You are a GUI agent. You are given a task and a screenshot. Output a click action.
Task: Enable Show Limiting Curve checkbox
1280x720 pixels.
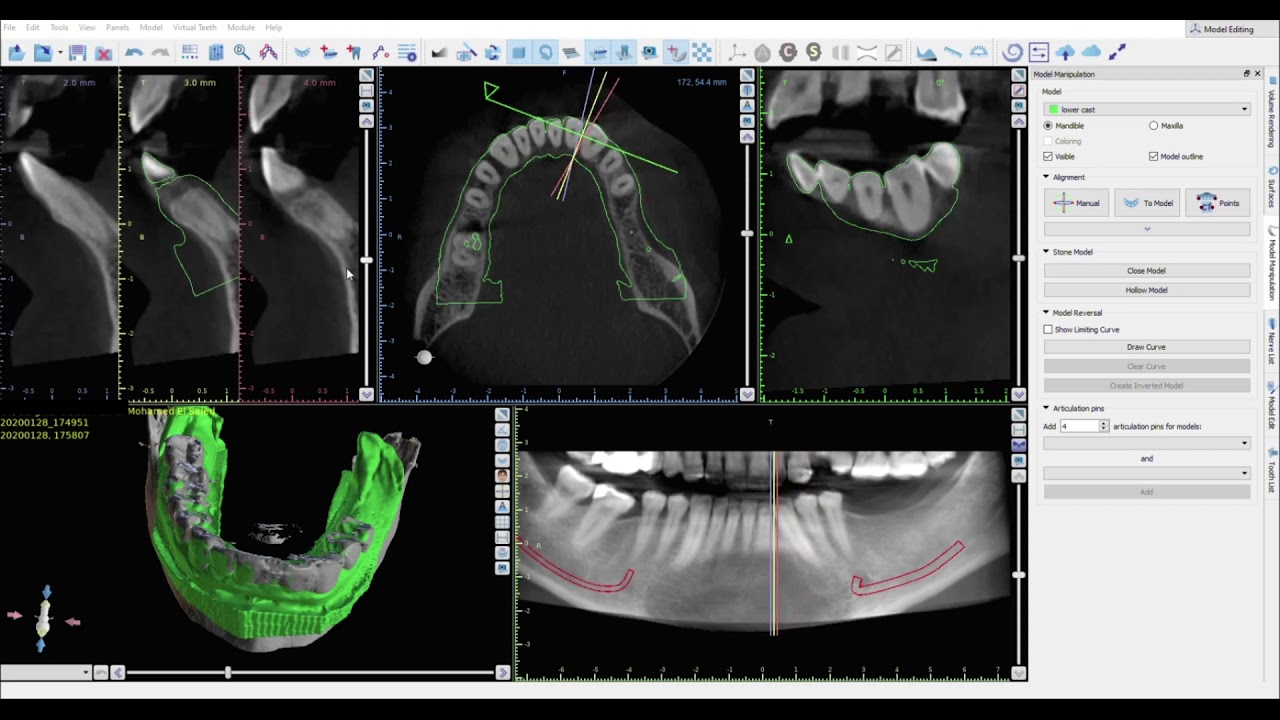coord(1048,329)
